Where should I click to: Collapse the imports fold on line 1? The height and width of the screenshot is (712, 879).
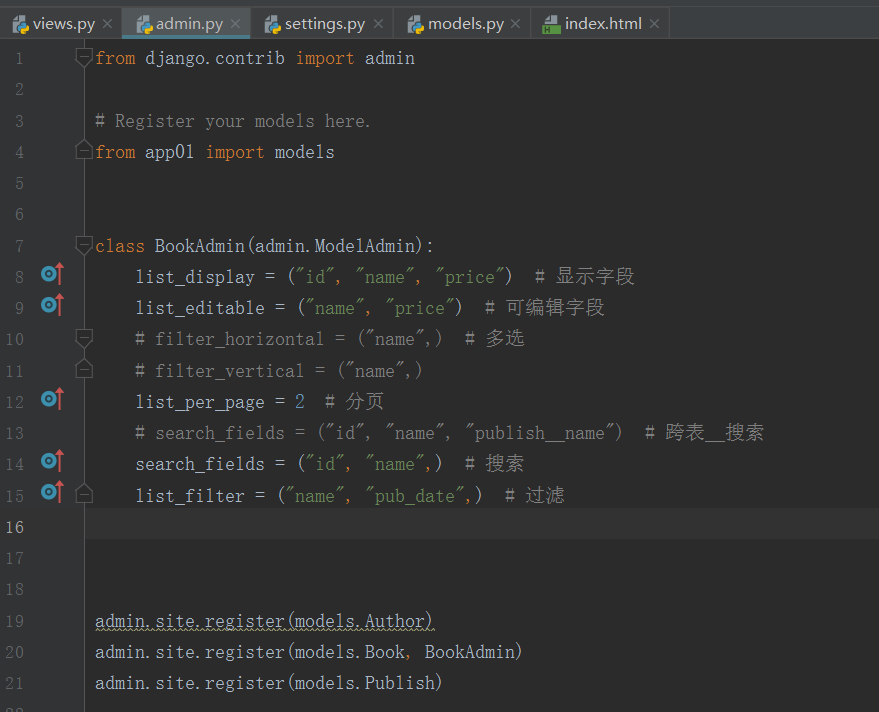84,58
